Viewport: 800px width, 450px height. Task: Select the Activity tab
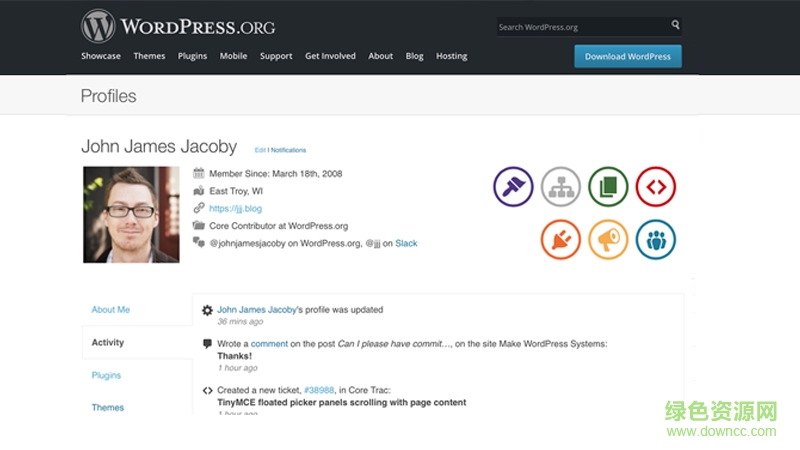pos(108,342)
